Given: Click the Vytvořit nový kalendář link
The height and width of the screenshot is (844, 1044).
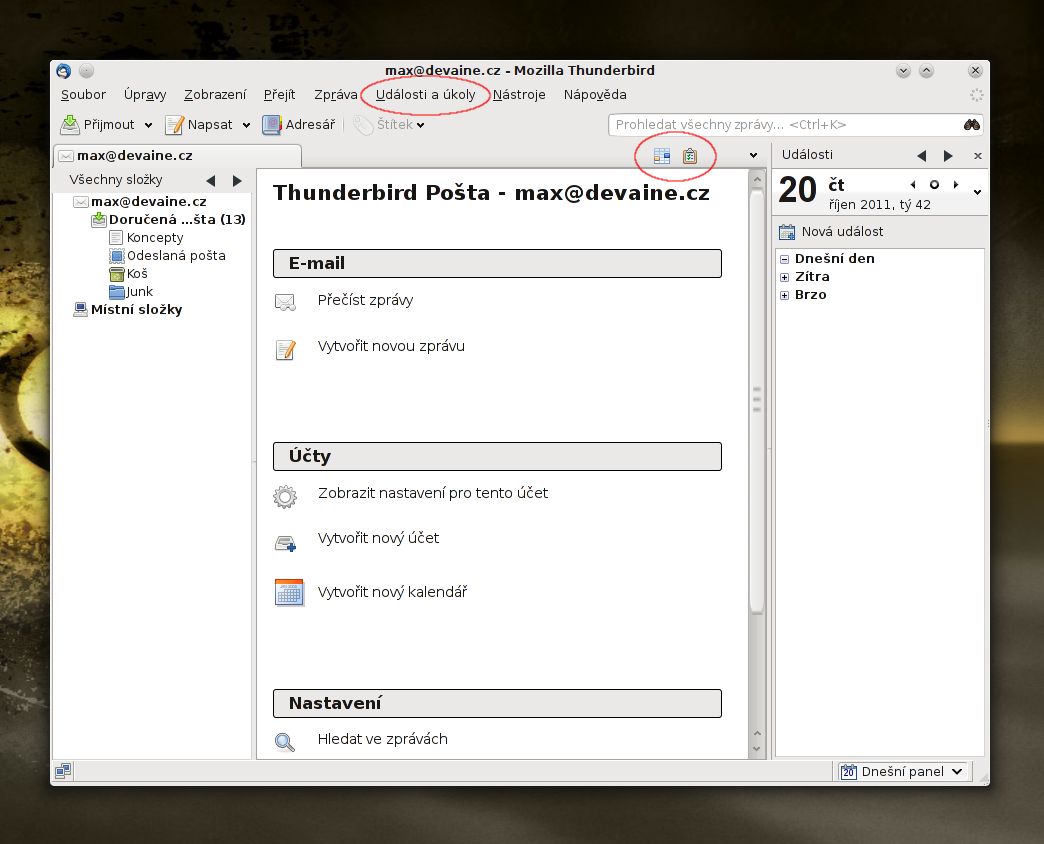Looking at the screenshot, I should pyautogui.click(x=392, y=592).
